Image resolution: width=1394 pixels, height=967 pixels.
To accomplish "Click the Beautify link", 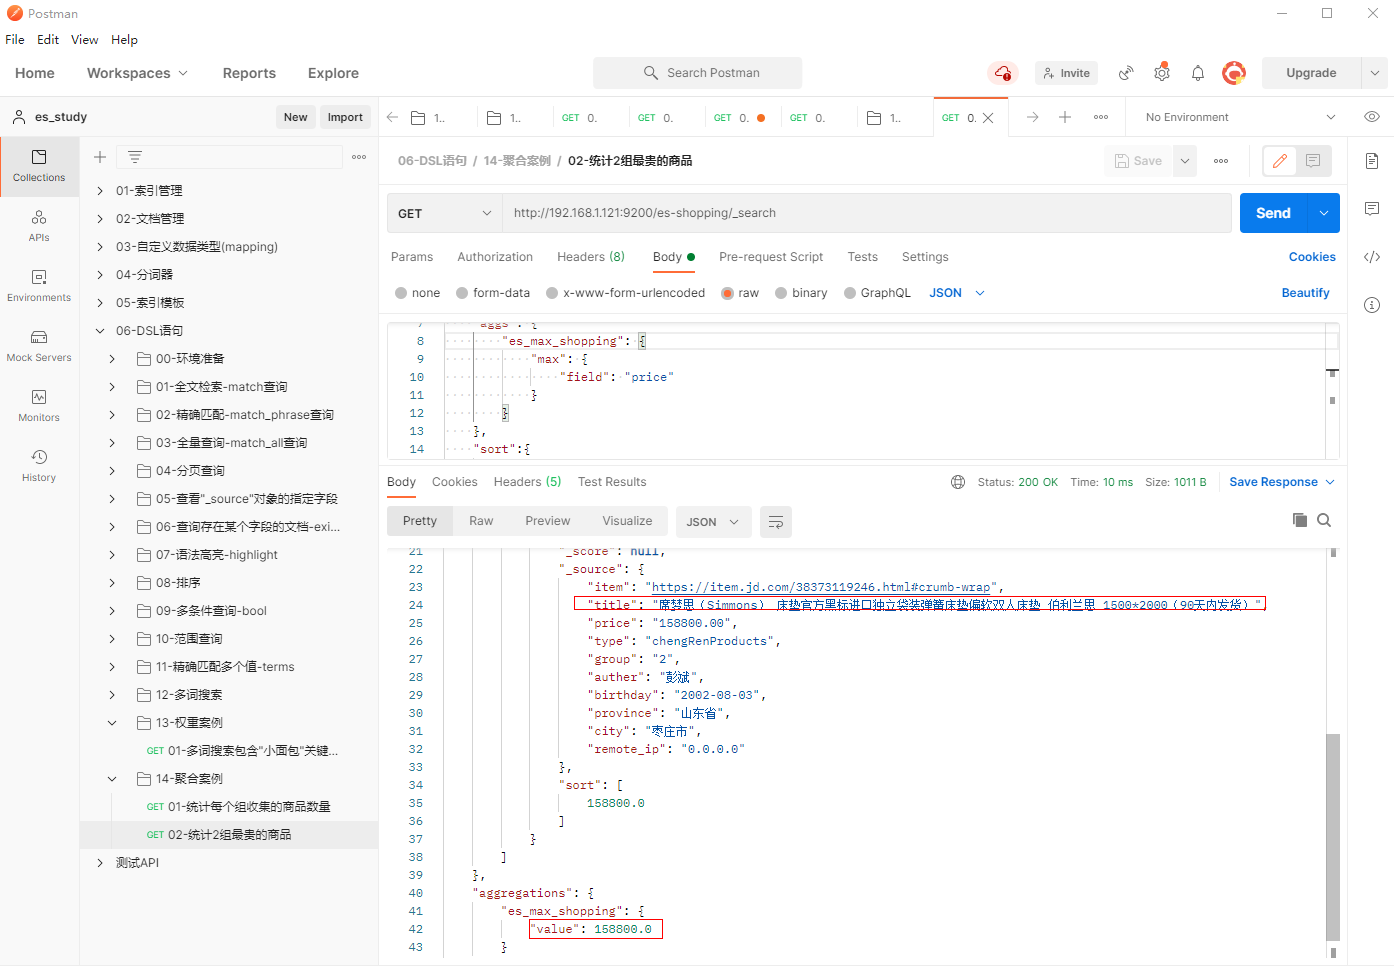I will [1305, 293].
